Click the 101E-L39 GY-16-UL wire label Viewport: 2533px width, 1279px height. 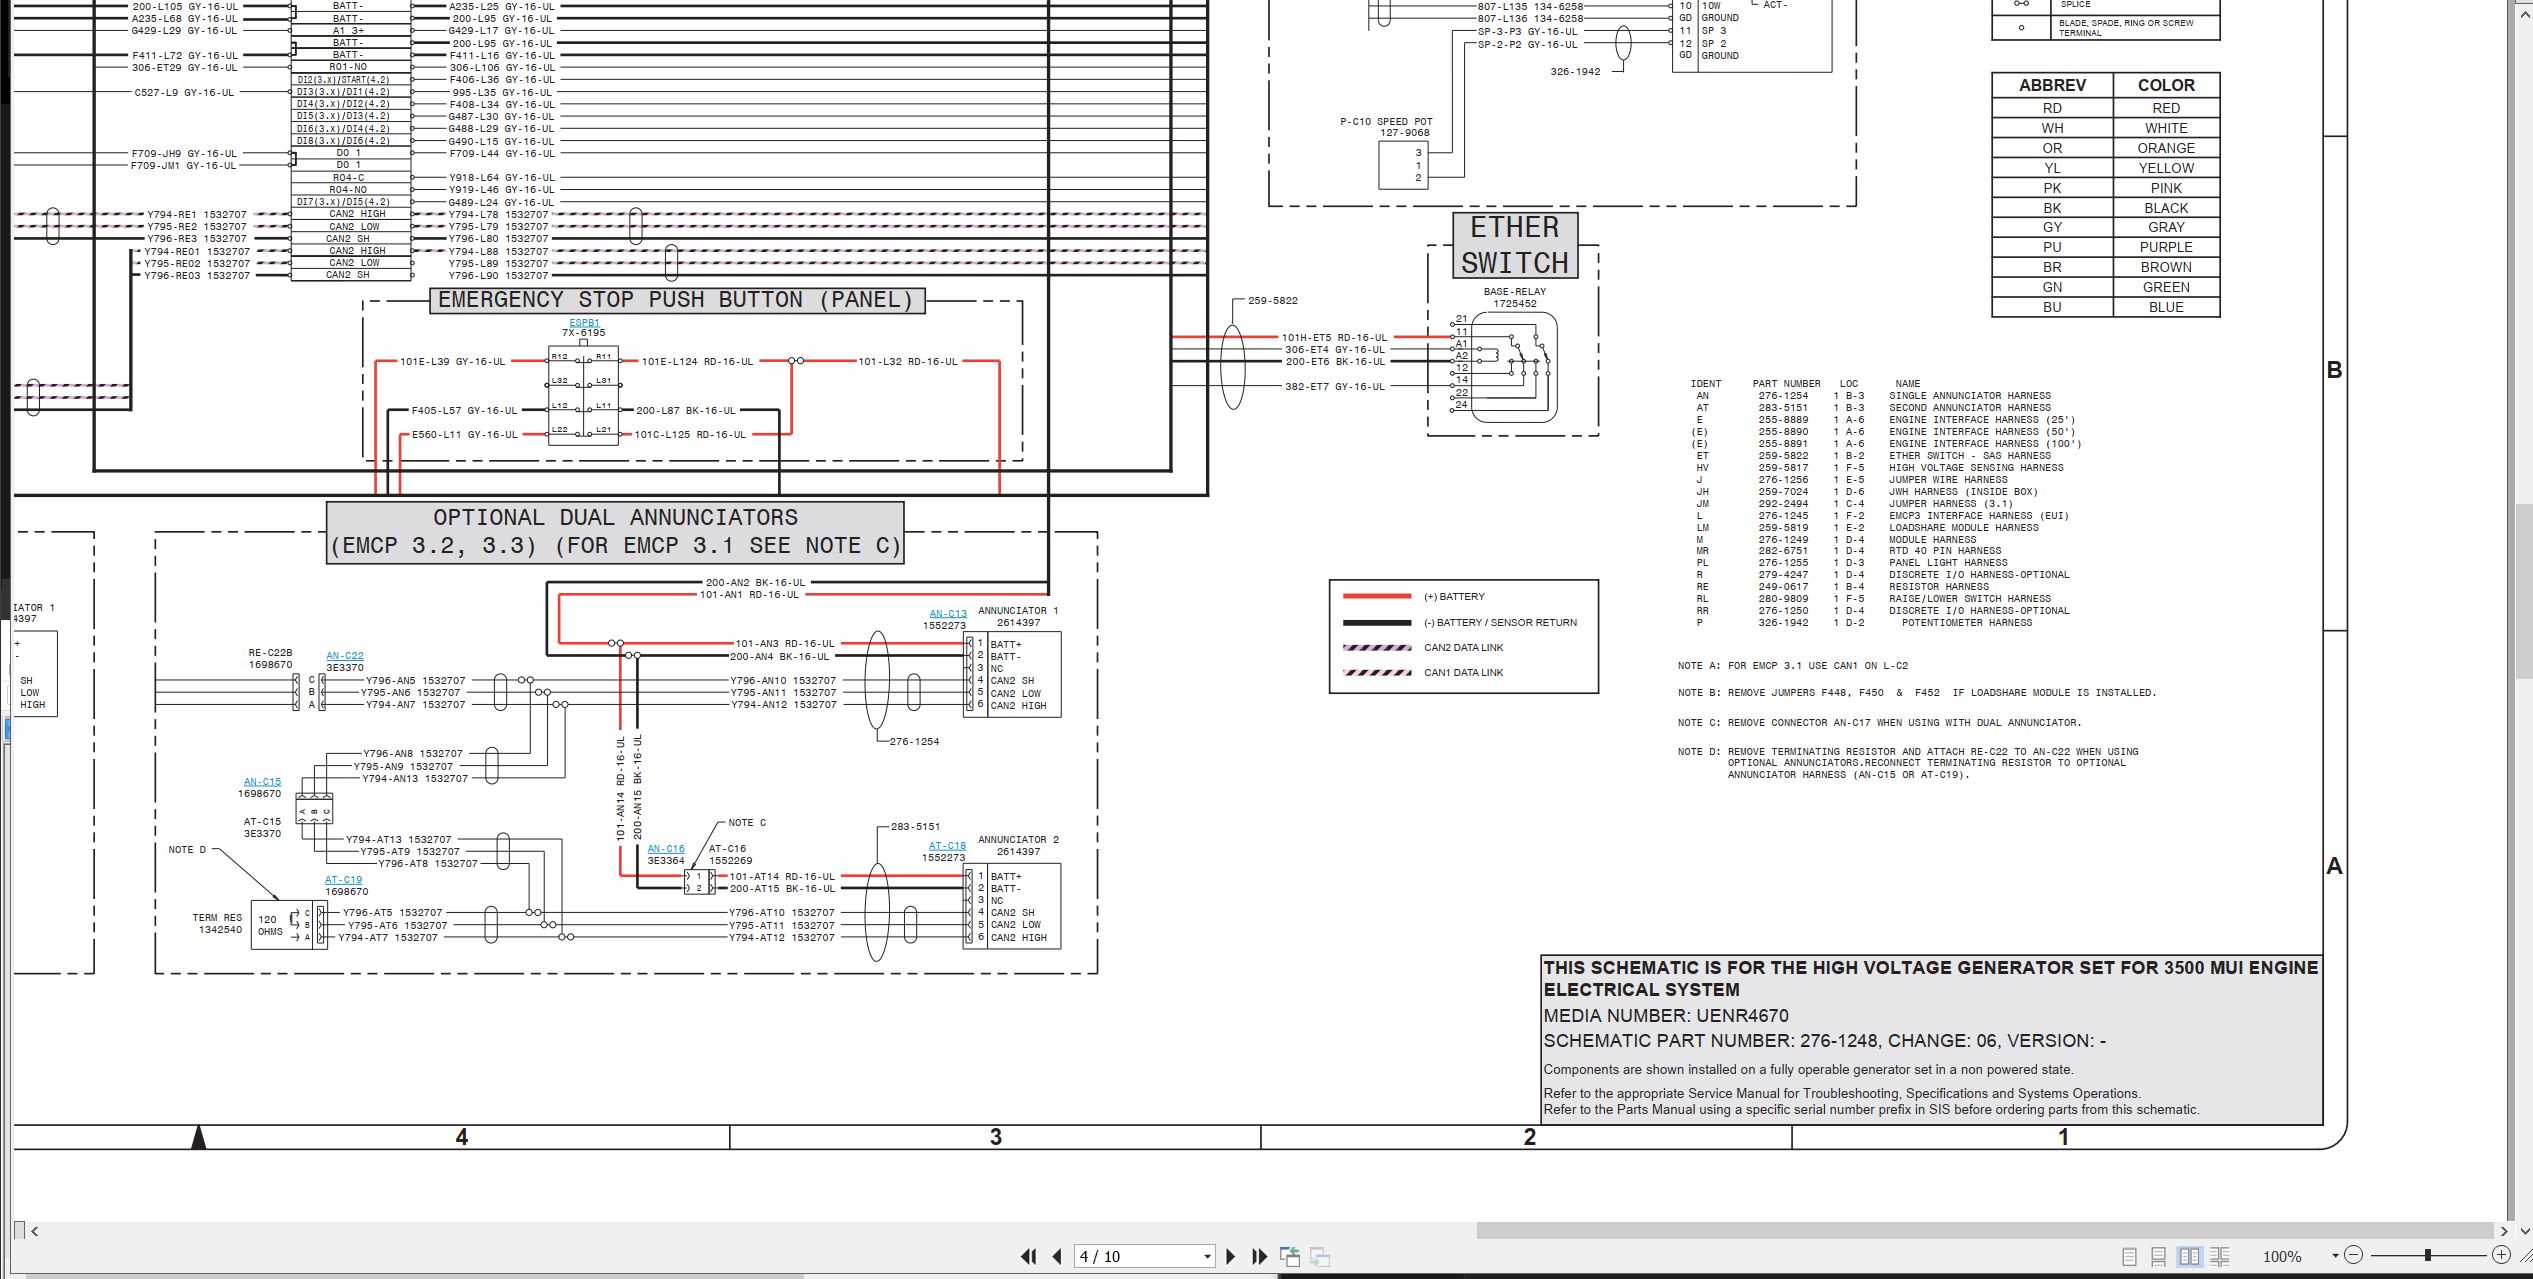pyautogui.click(x=453, y=362)
